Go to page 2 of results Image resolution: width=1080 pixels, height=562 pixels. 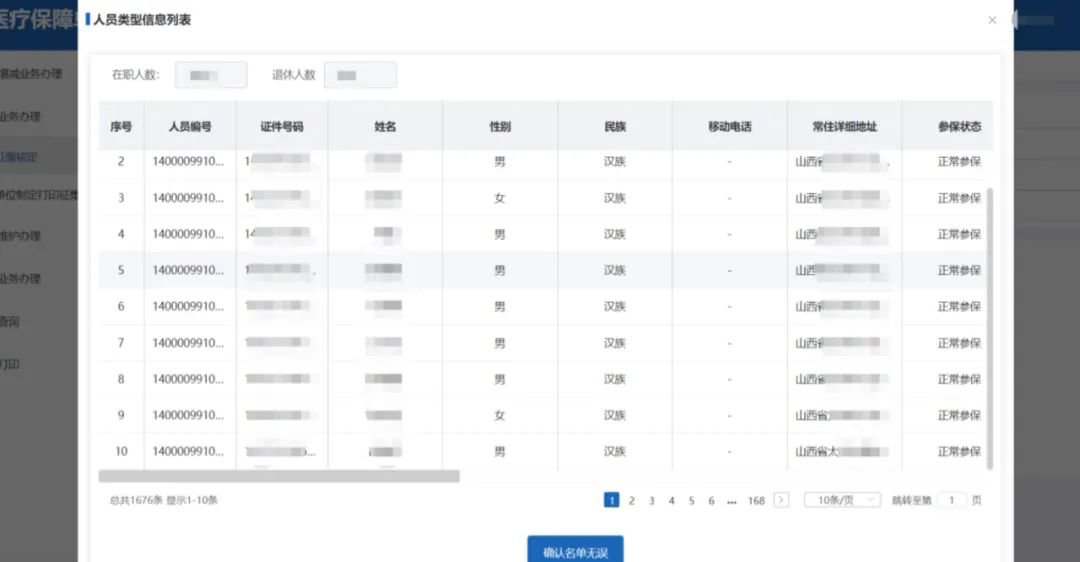point(631,500)
